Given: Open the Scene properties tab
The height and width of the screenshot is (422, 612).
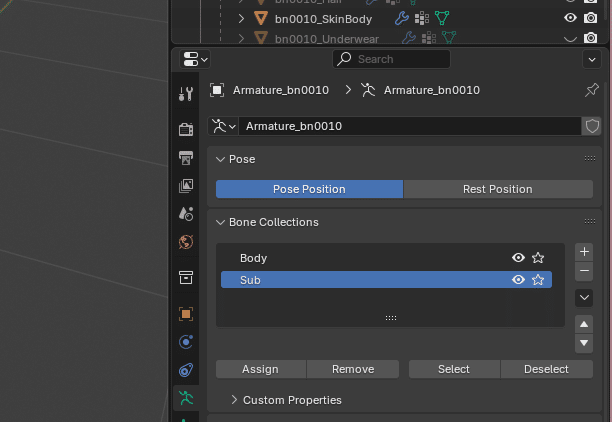Looking at the screenshot, I should (186, 214).
